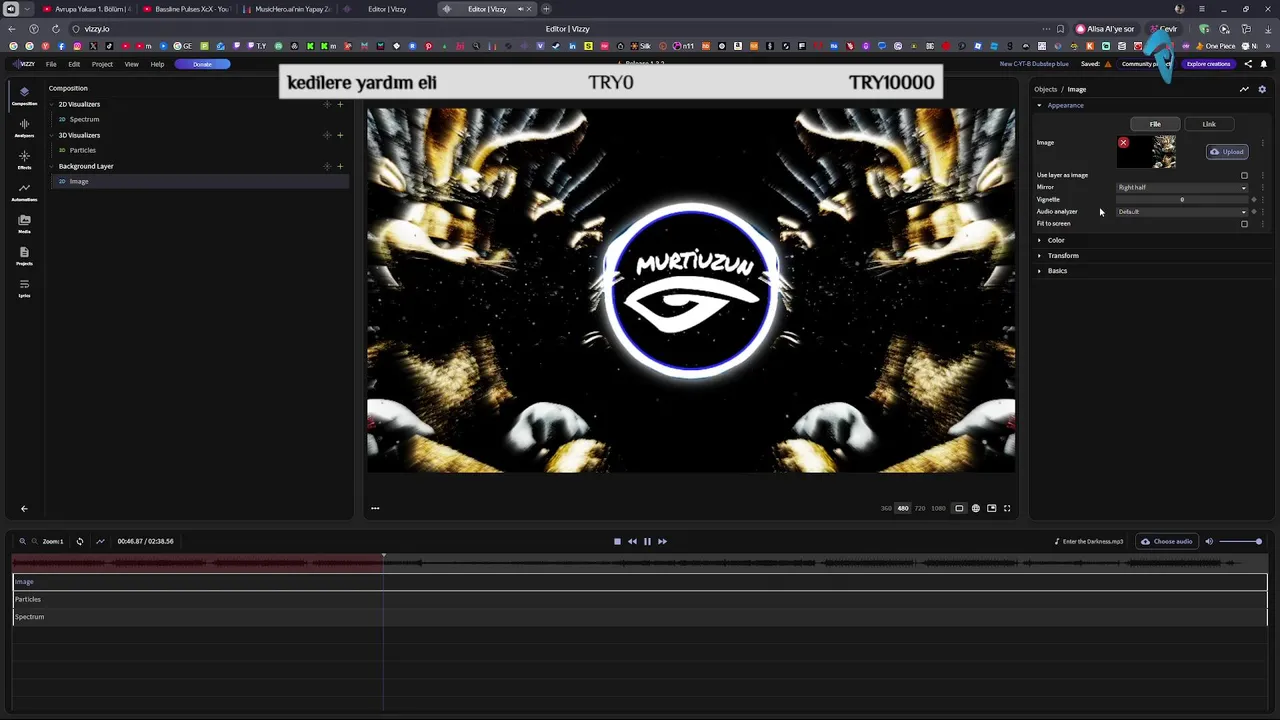
Task: Select 720 preview resolution
Action: [x=920, y=508]
